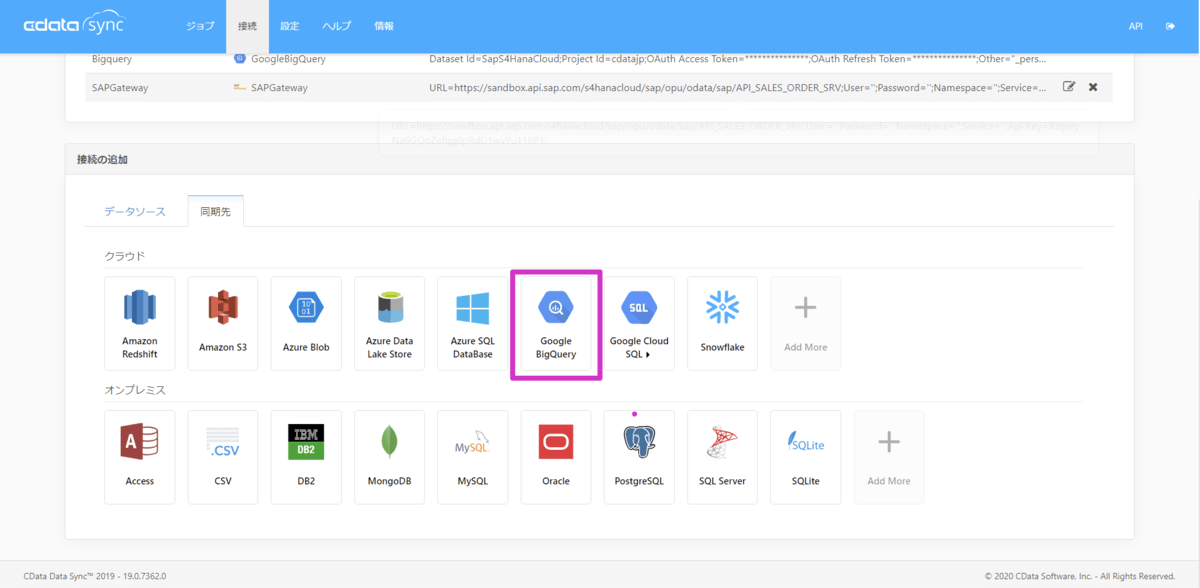Choose the Amazon S3 destination tile
Image resolution: width=1200 pixels, height=588 pixels.
click(x=223, y=323)
